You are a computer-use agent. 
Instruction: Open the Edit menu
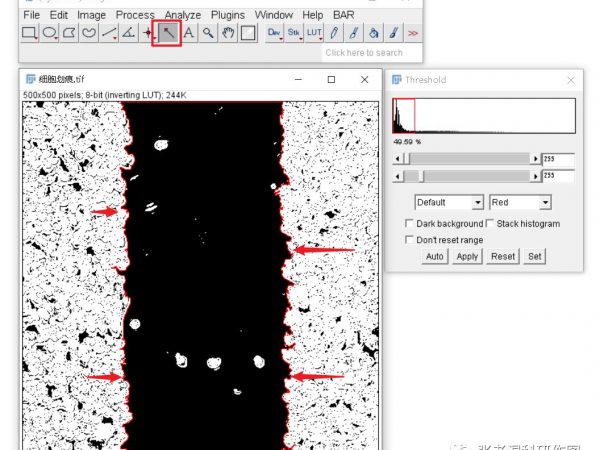pyautogui.click(x=59, y=15)
